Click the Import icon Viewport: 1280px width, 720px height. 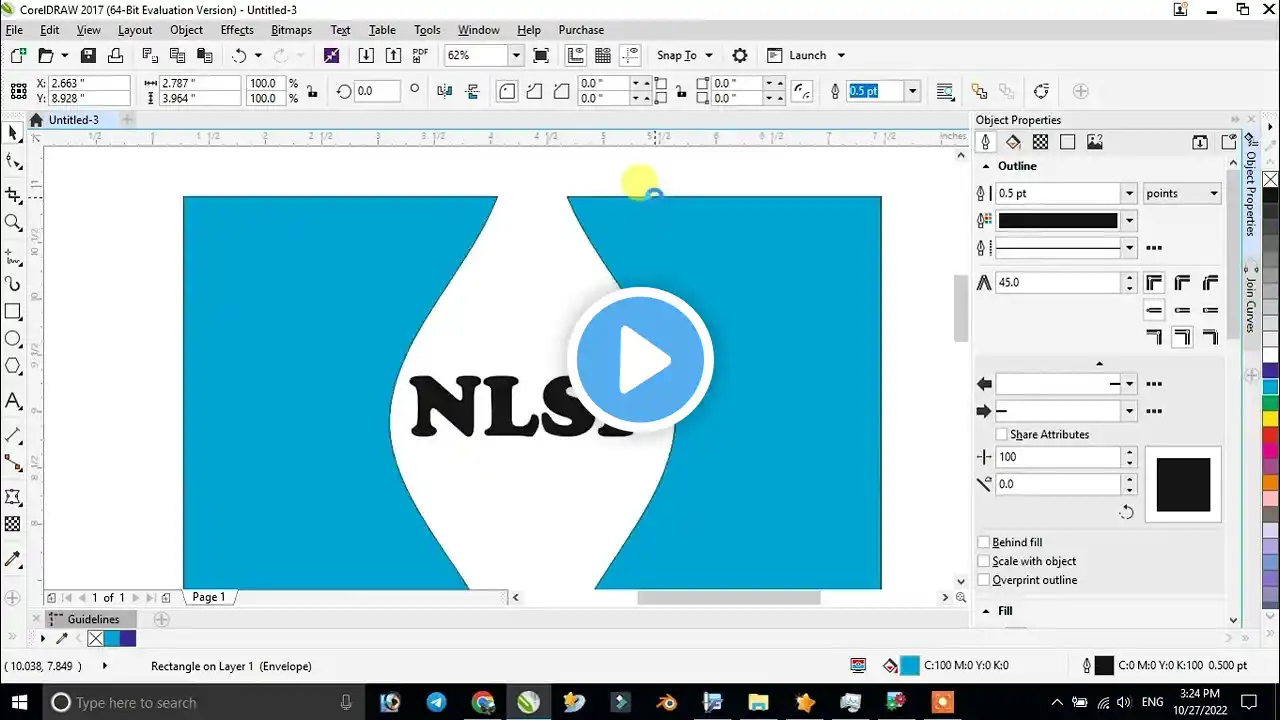tap(366, 56)
